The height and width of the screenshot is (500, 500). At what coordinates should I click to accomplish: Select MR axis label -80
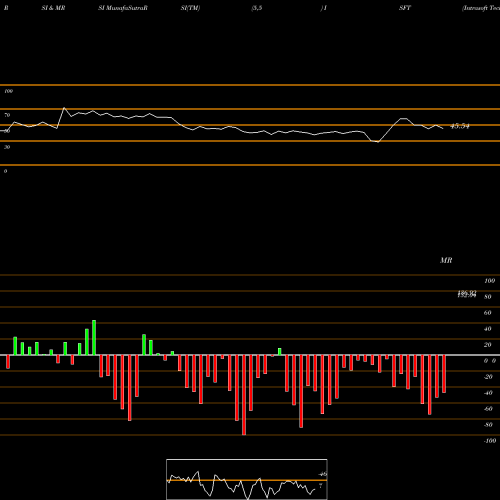pos(488,425)
